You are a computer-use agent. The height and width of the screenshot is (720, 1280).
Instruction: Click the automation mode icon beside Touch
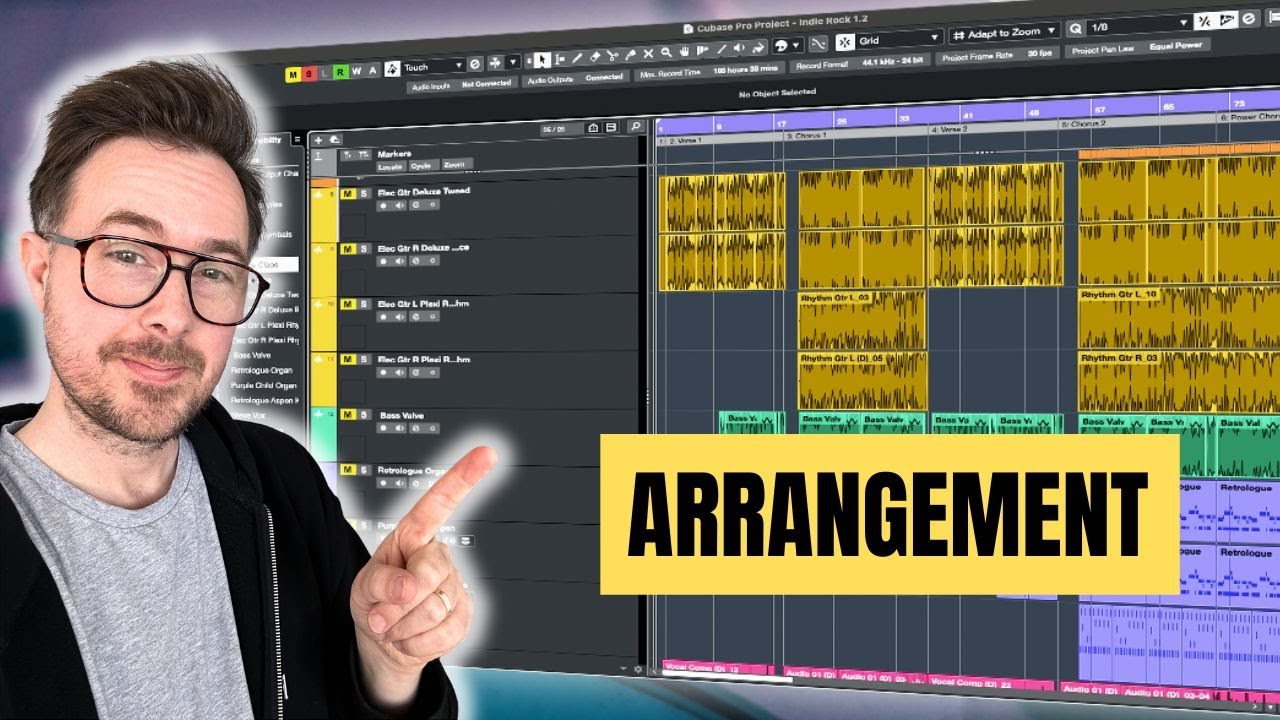point(392,69)
